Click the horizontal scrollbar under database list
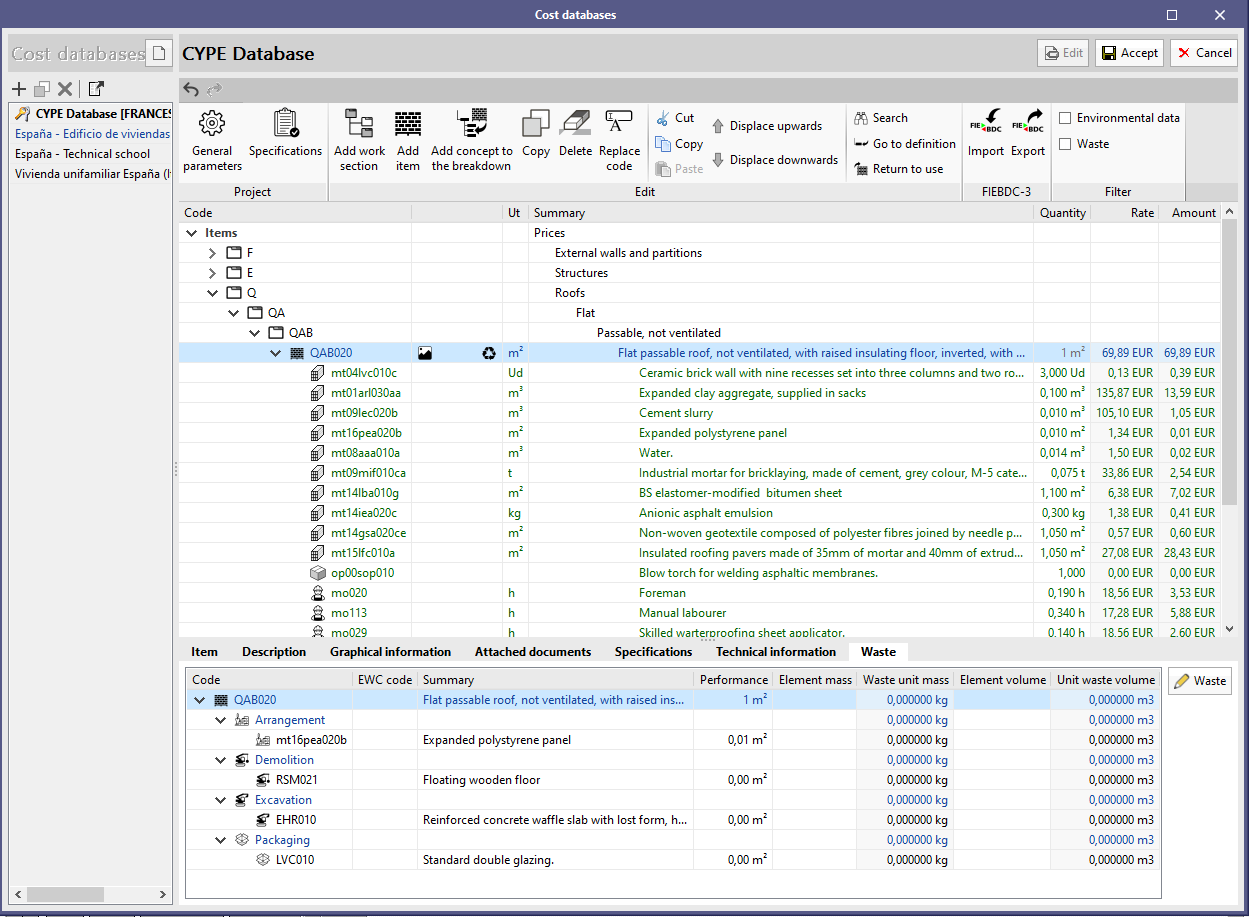 (x=66, y=894)
